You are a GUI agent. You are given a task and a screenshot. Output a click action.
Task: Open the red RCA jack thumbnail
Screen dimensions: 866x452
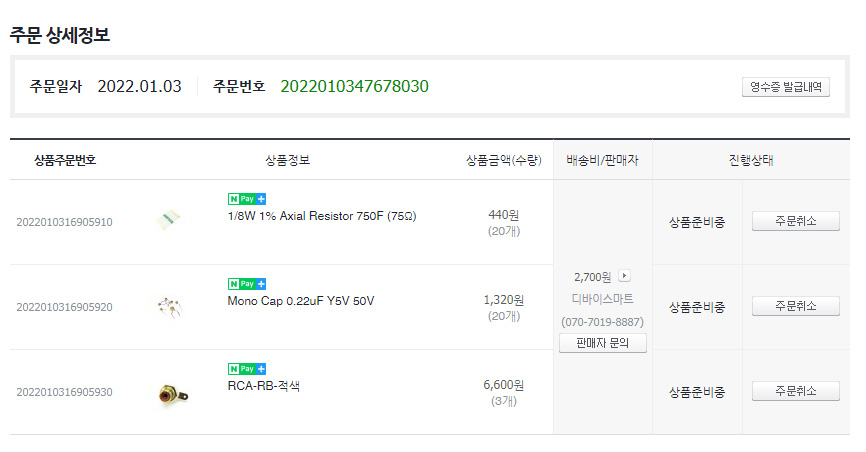point(171,393)
